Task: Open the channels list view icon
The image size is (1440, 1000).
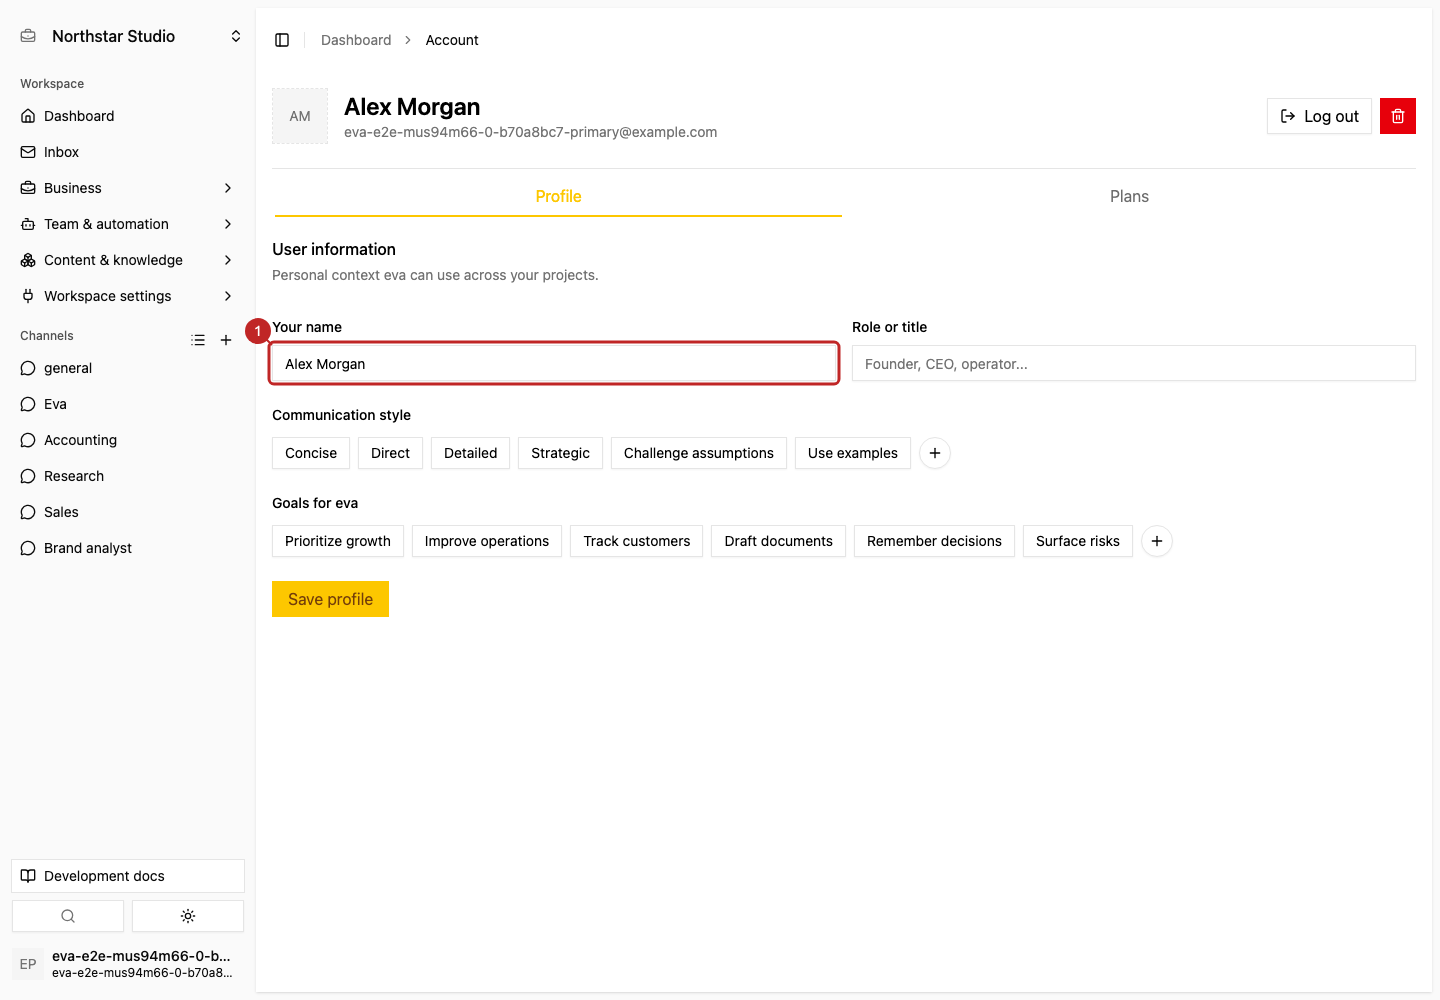Action: click(198, 340)
